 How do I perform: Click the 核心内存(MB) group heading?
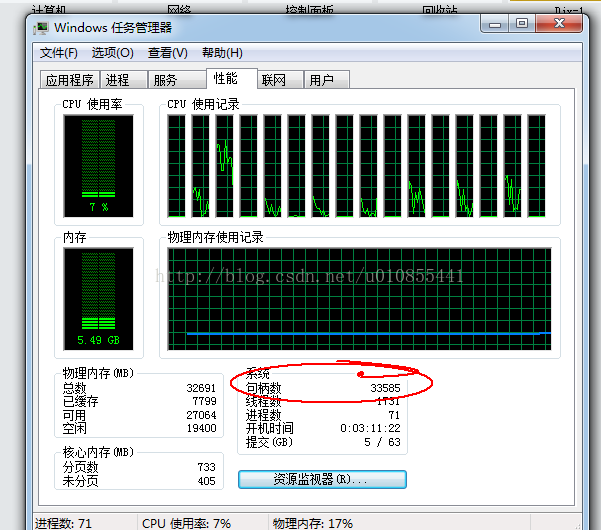pos(98,452)
